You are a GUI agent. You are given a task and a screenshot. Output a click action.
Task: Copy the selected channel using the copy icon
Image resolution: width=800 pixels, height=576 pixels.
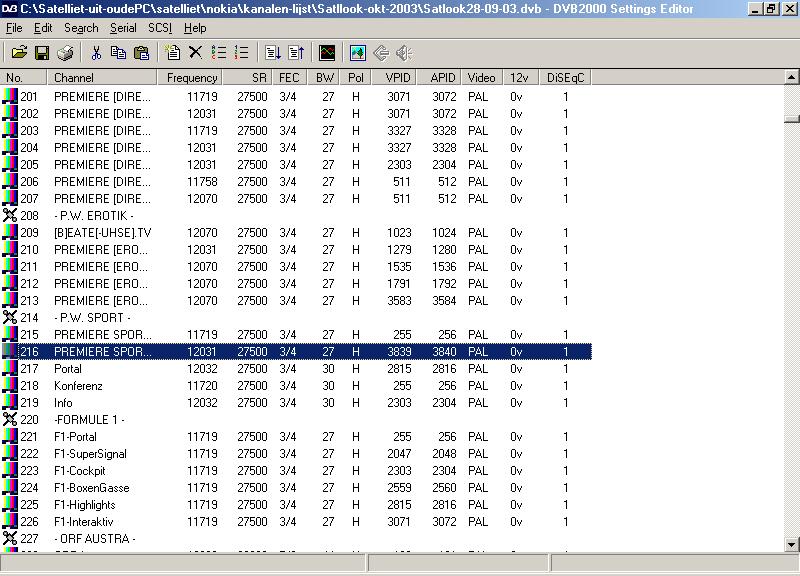(118, 53)
